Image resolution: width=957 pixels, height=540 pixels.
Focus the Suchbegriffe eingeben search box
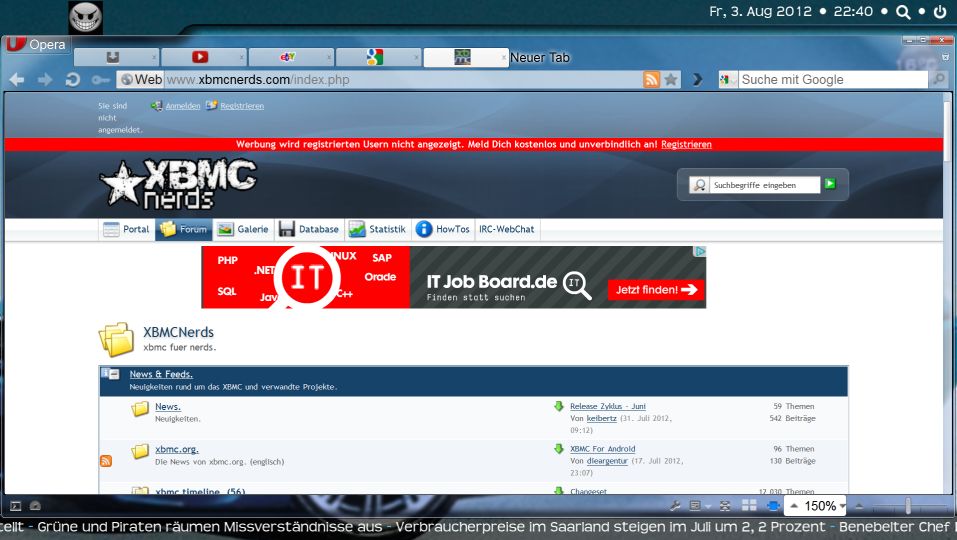point(764,185)
